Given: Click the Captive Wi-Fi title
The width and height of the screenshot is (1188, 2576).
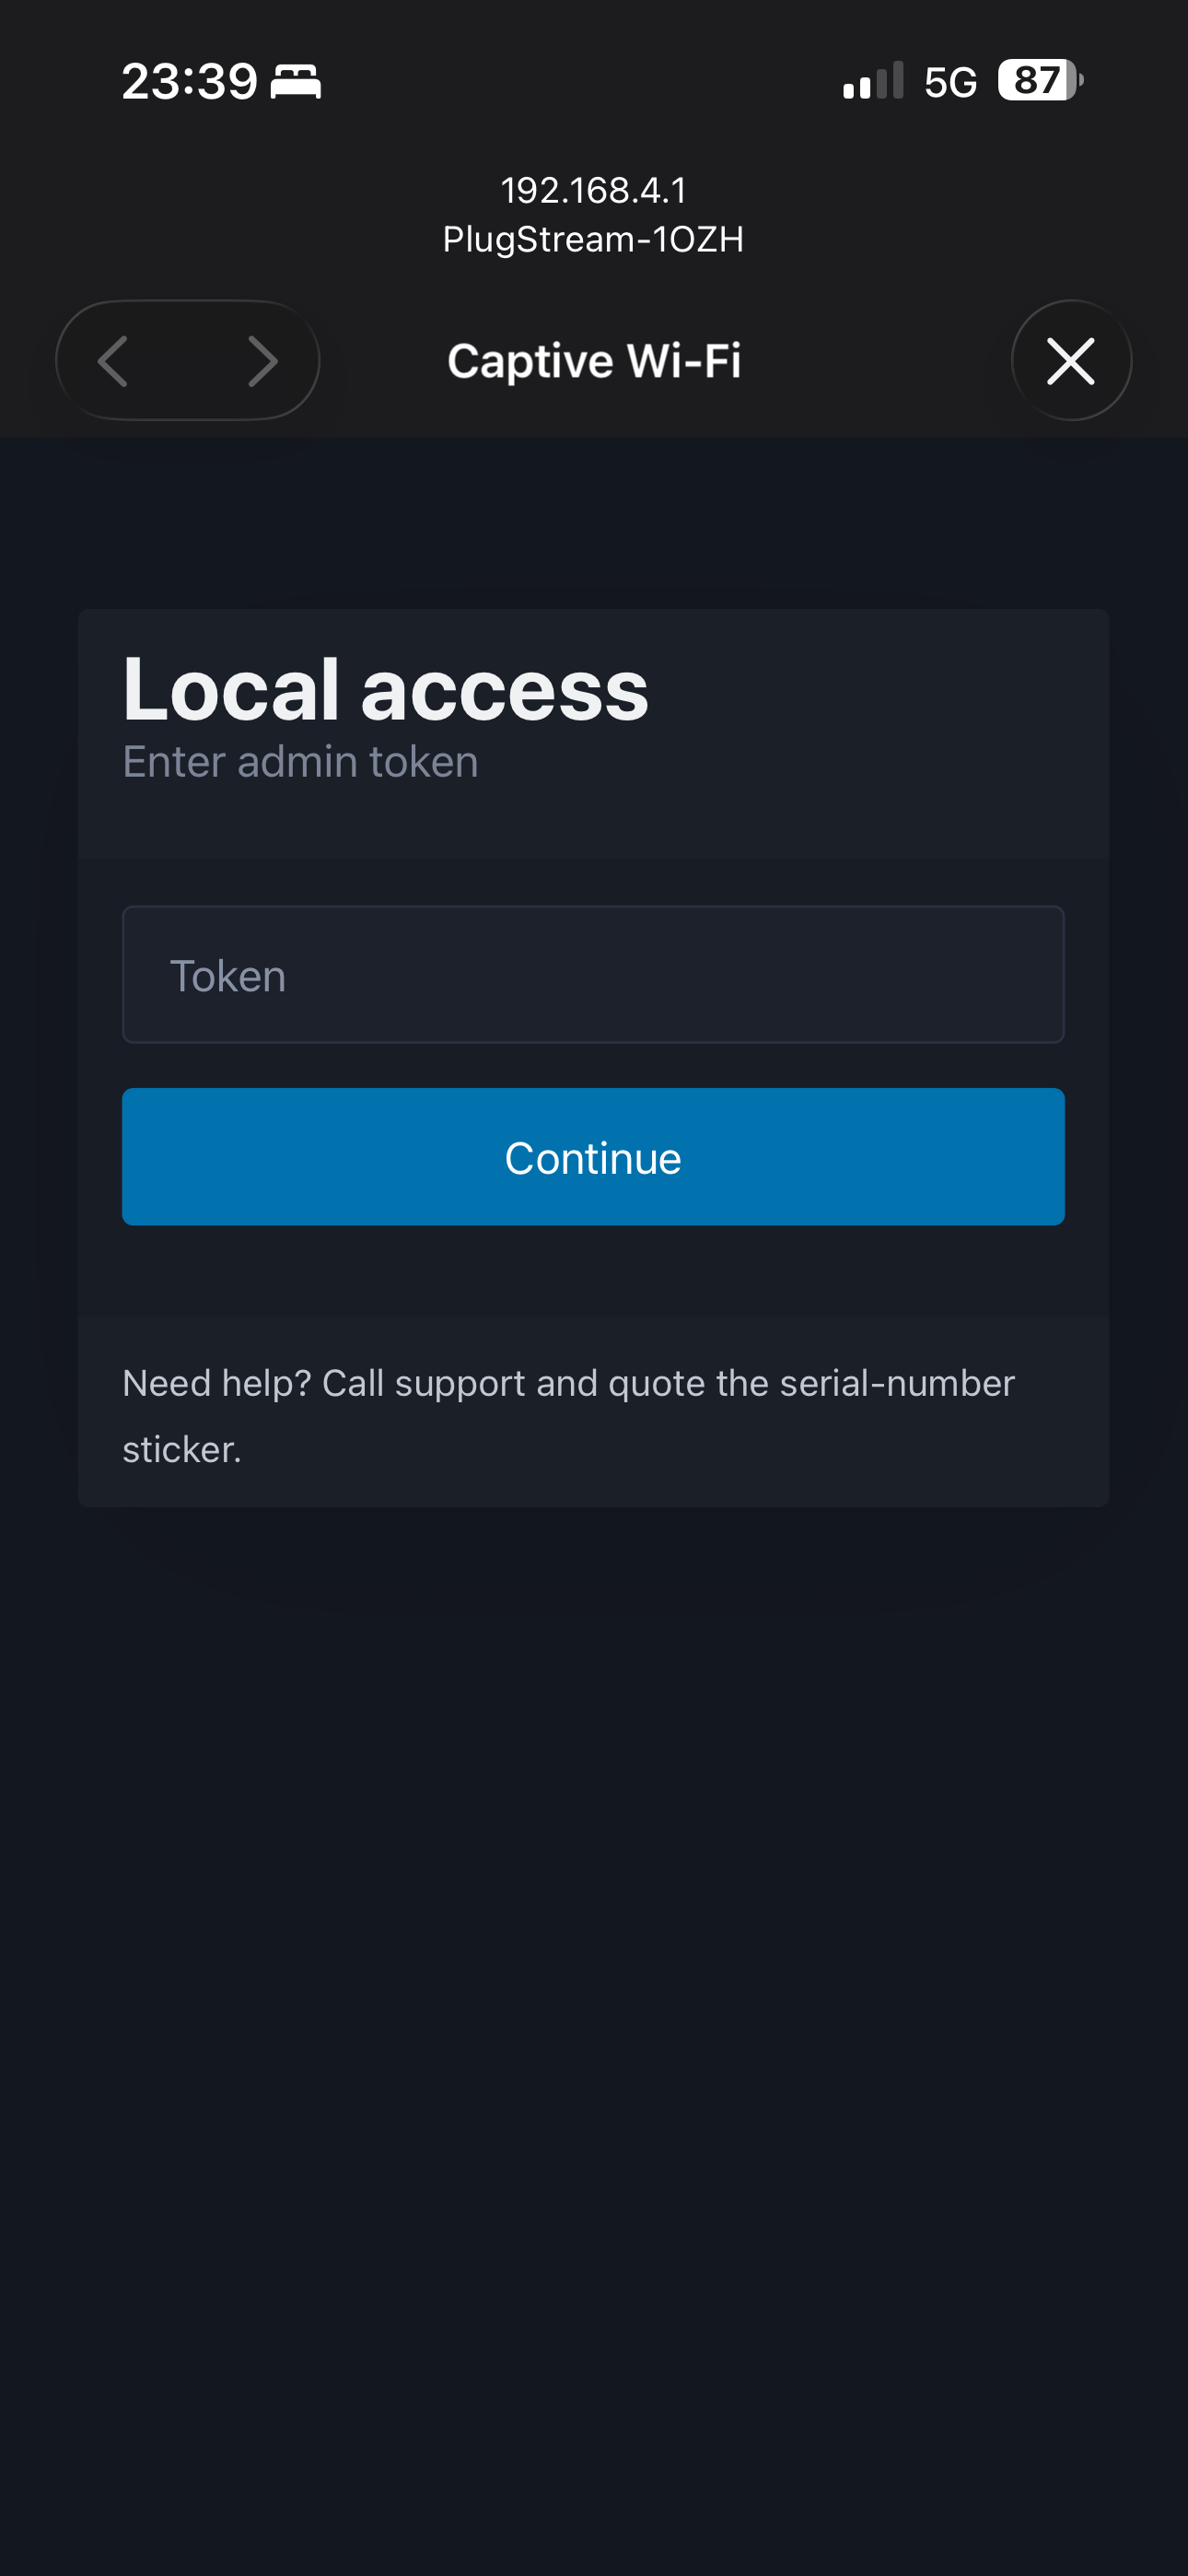Looking at the screenshot, I should (594, 361).
